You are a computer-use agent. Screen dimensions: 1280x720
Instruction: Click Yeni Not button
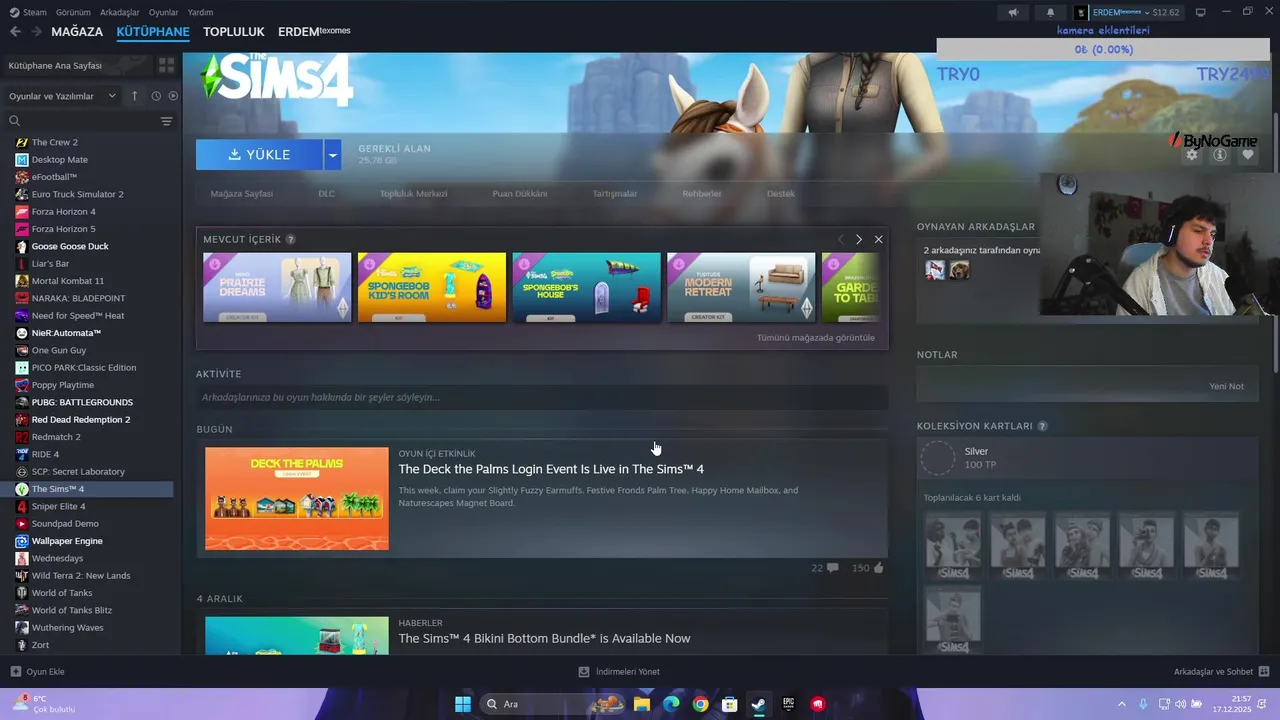(x=1226, y=386)
